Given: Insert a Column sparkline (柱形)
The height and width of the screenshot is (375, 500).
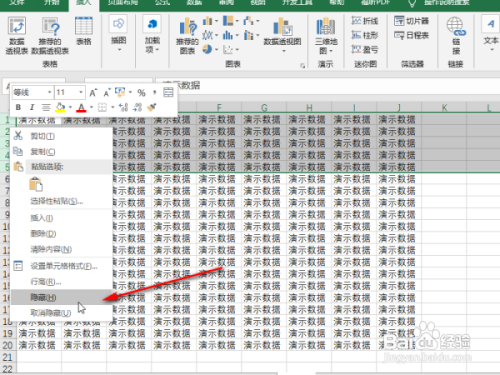Looking at the screenshot, I should tap(365, 35).
